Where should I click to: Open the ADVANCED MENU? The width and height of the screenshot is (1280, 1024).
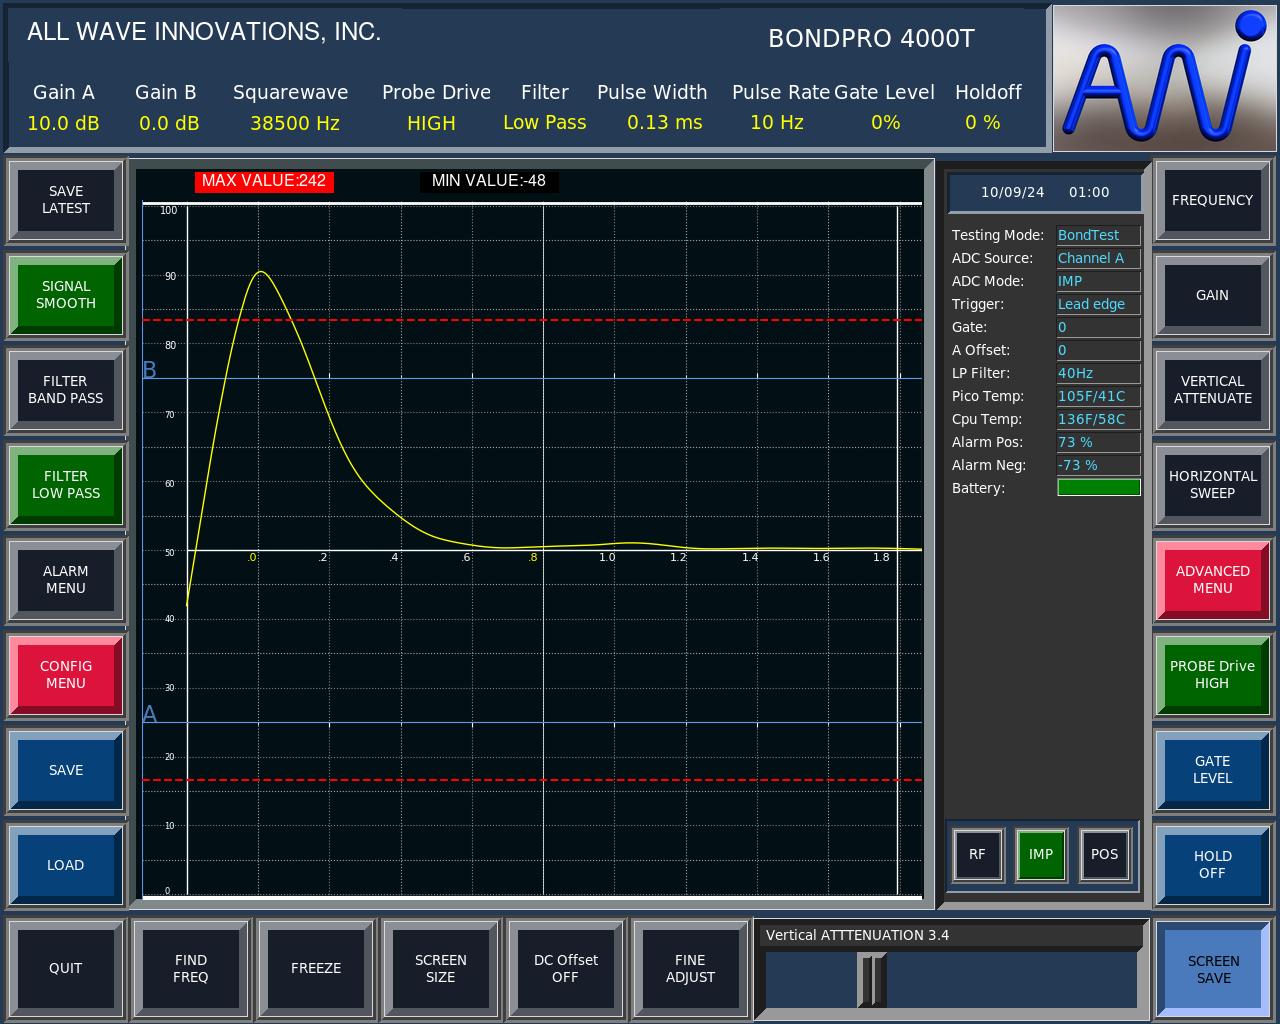[1213, 580]
